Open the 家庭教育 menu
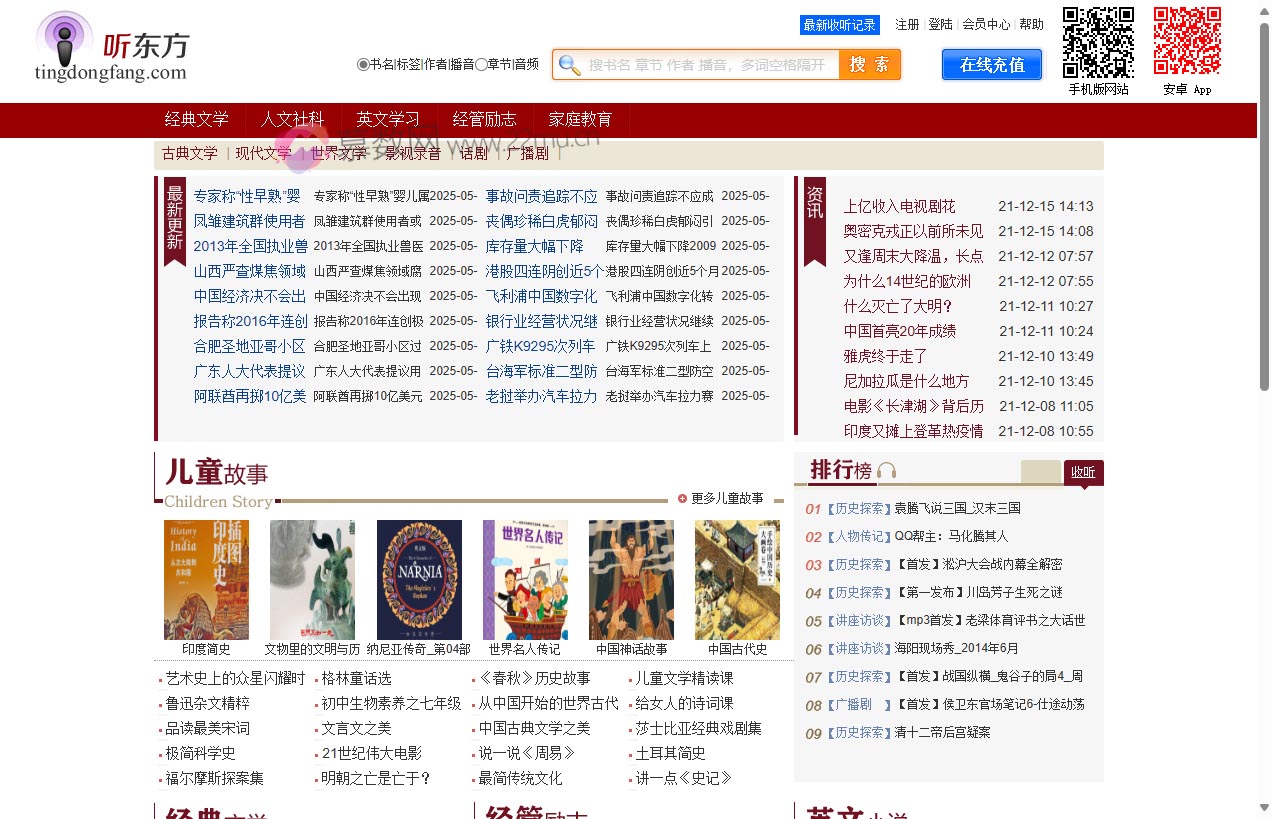 pos(580,119)
